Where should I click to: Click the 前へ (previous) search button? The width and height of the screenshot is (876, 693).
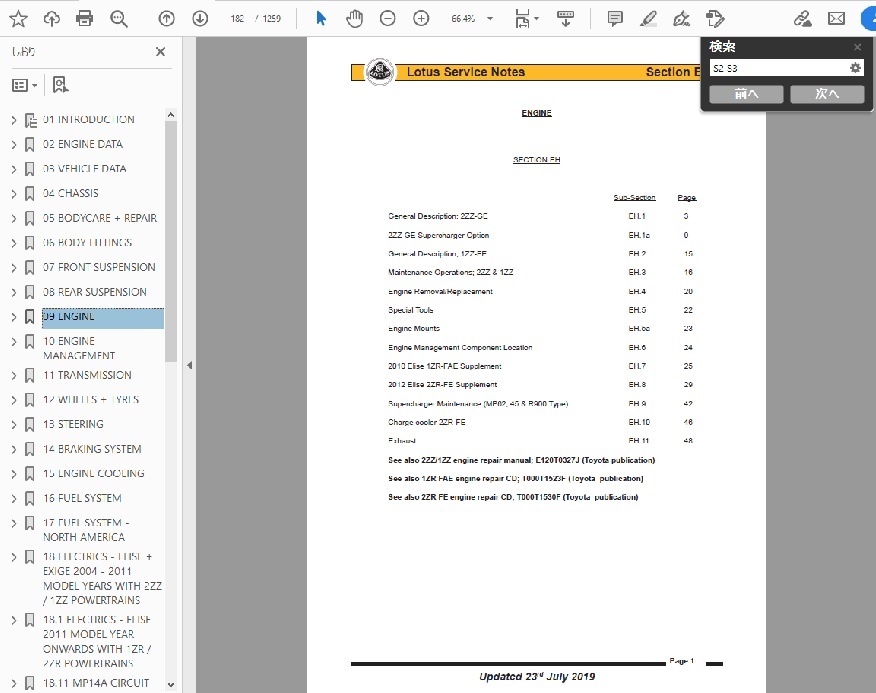746,94
